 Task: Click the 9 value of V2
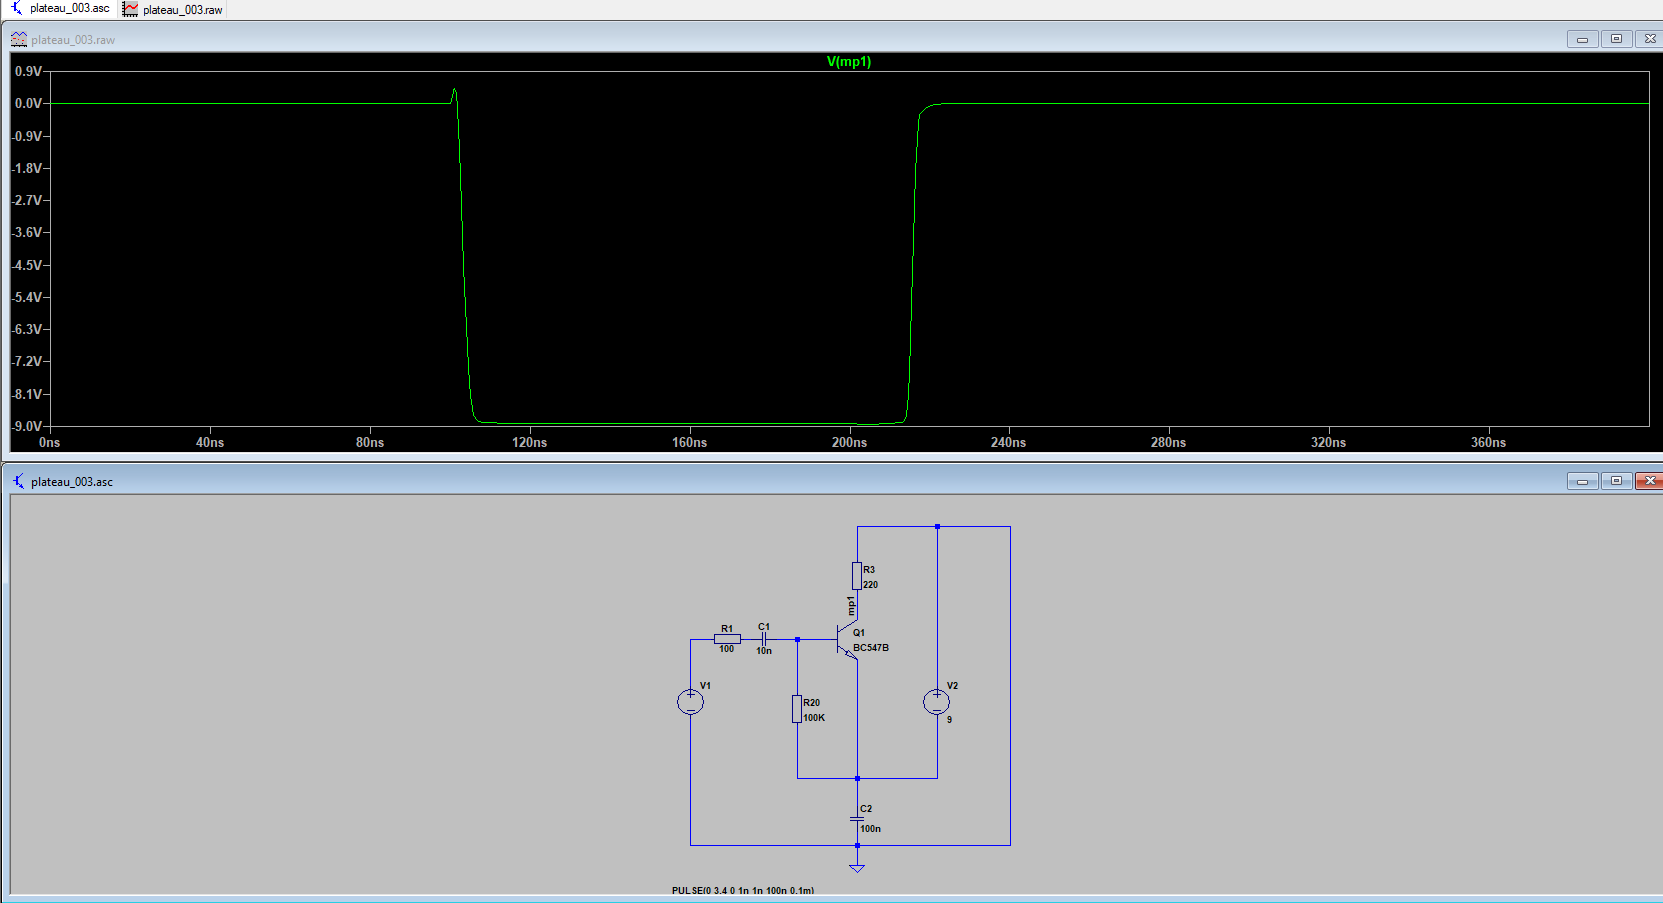[949, 720]
